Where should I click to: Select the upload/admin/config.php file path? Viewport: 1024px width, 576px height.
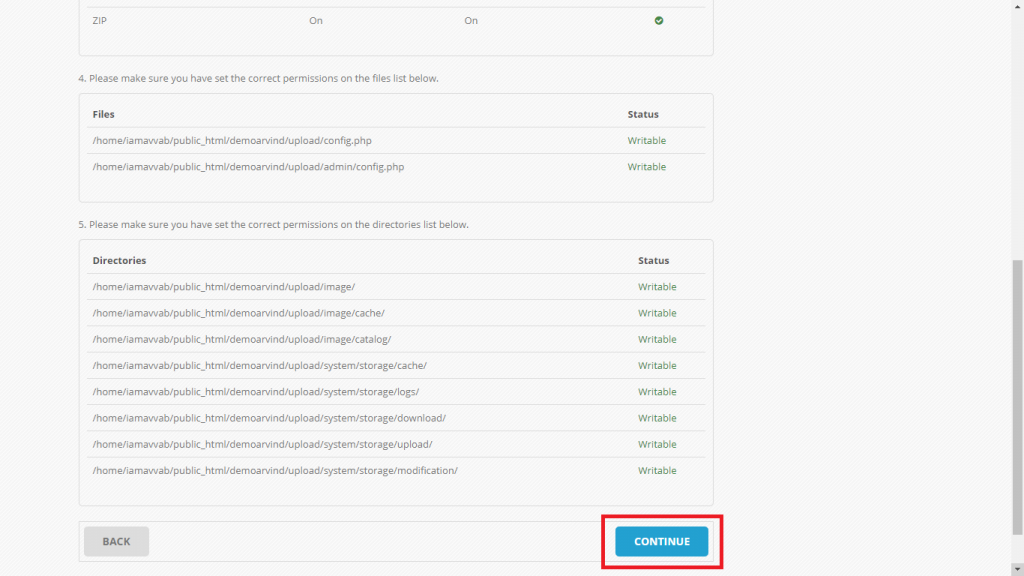tap(248, 167)
